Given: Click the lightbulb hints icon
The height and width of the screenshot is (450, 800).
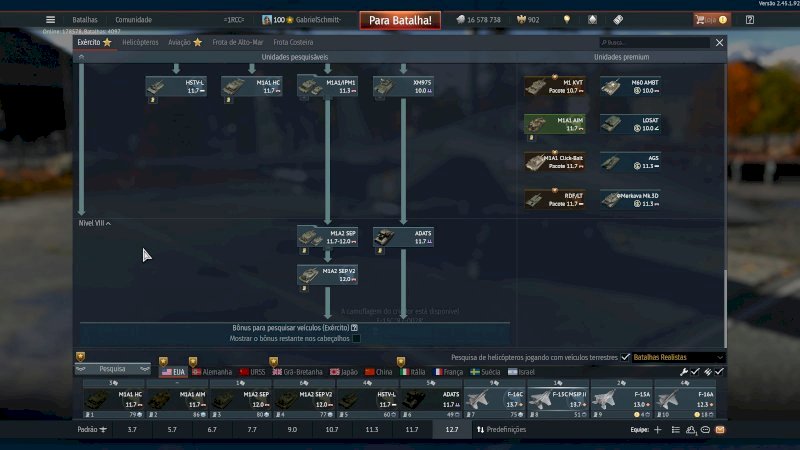Looking at the screenshot, I should coord(566,20).
